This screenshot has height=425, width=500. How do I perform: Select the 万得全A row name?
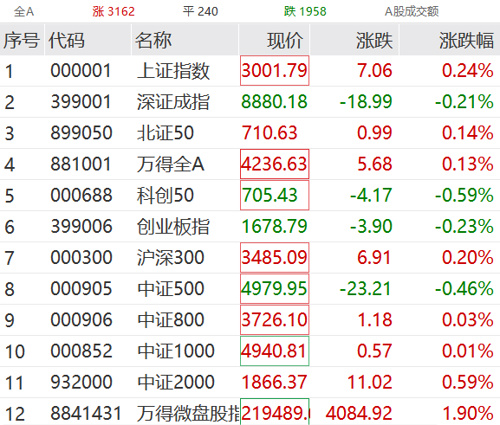170,164
